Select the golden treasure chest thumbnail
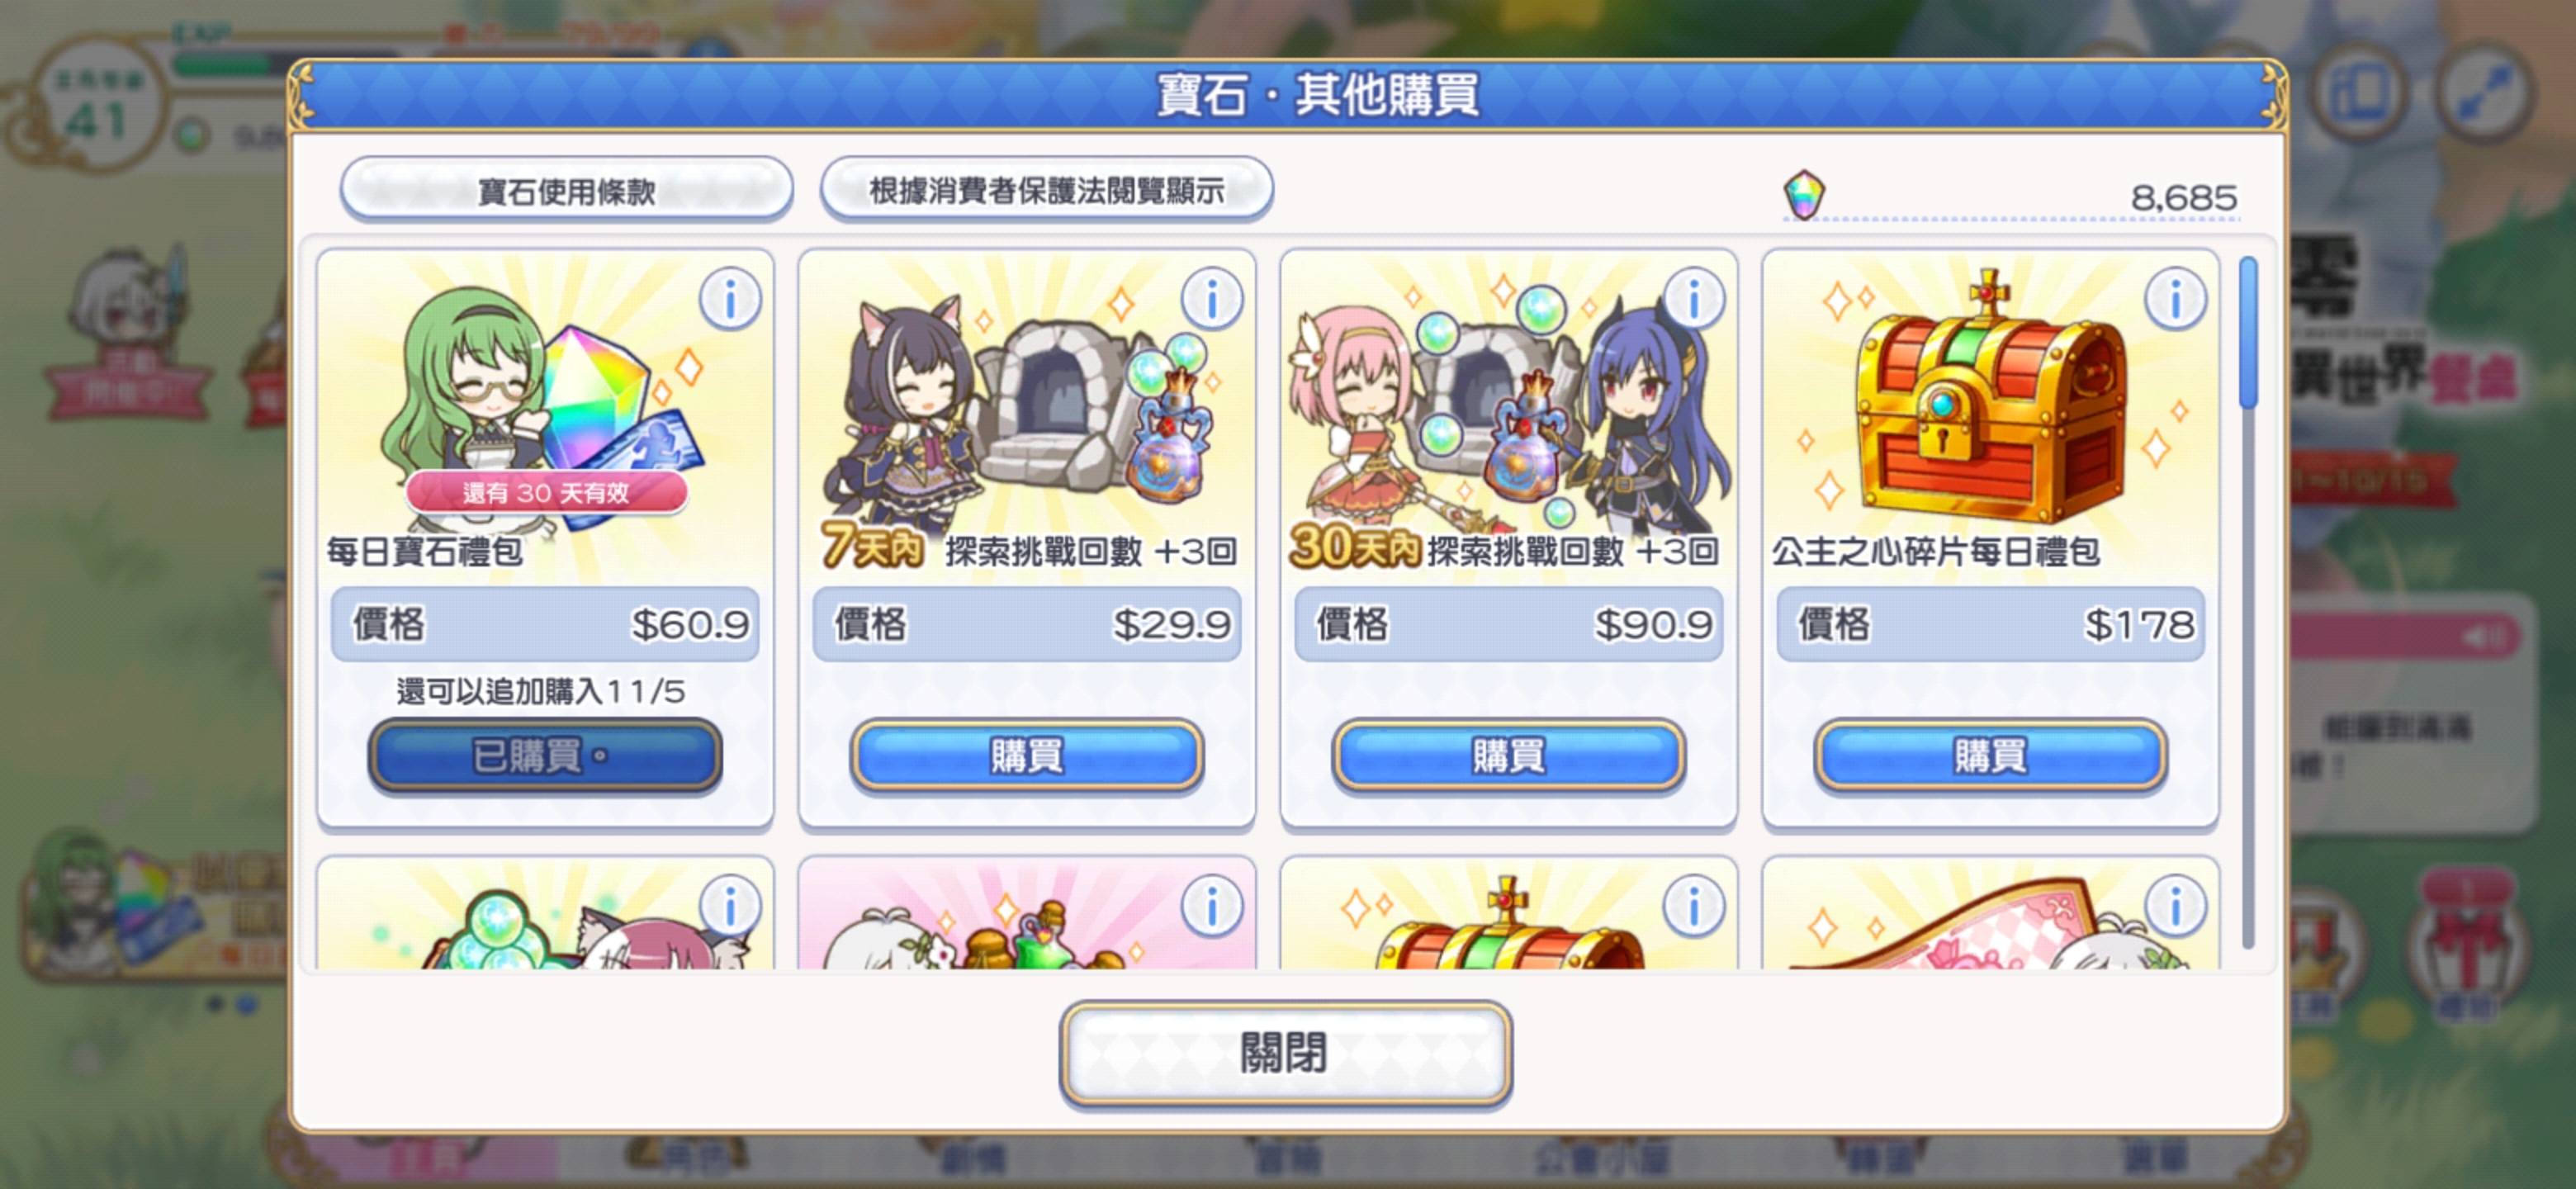This screenshot has width=2576, height=1189. tap(1990, 400)
